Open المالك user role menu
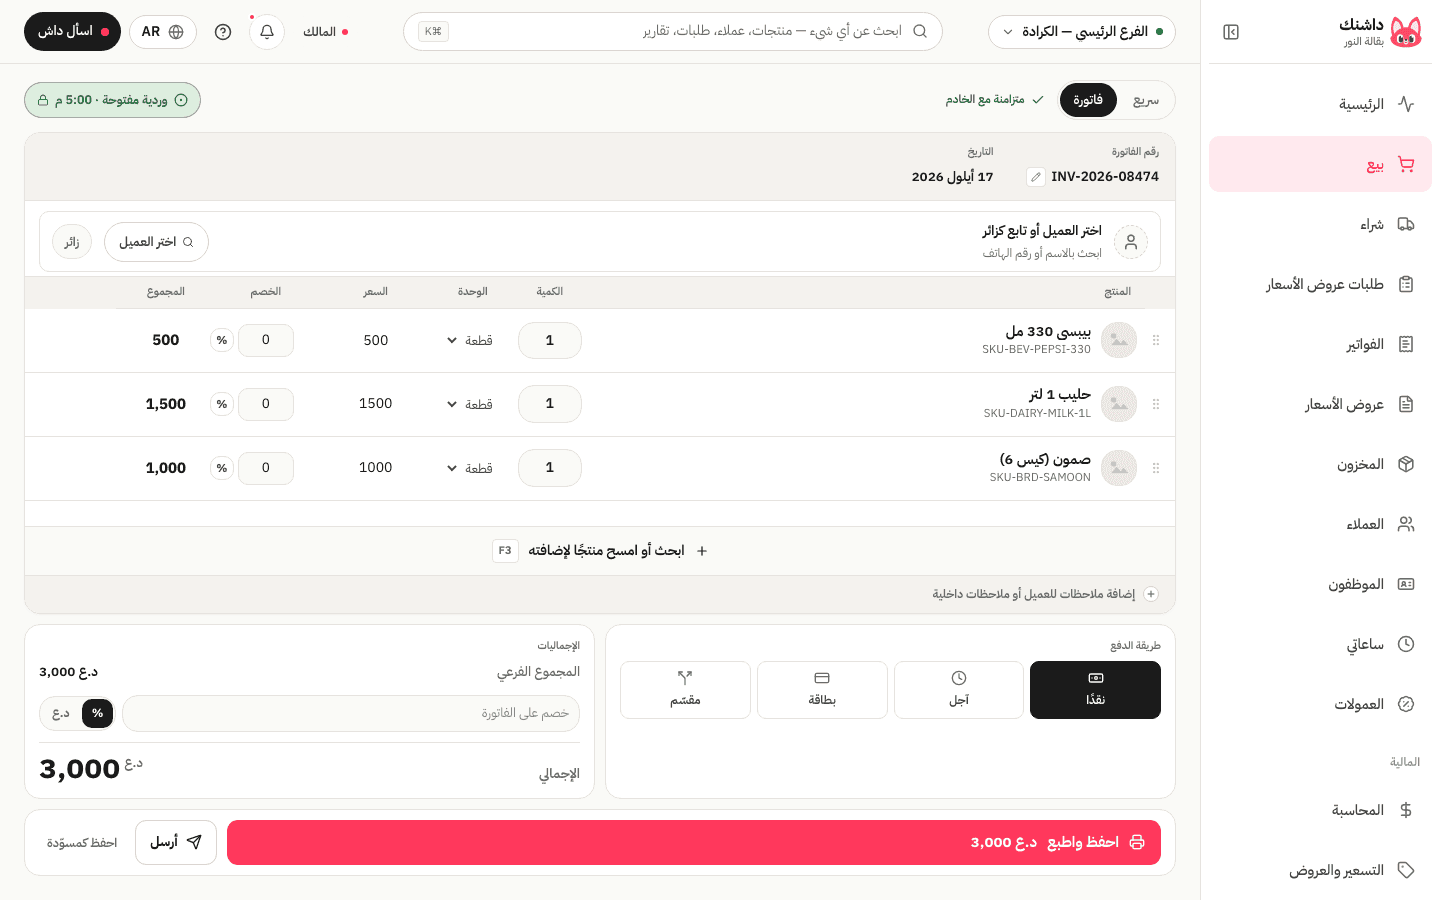 tap(325, 32)
